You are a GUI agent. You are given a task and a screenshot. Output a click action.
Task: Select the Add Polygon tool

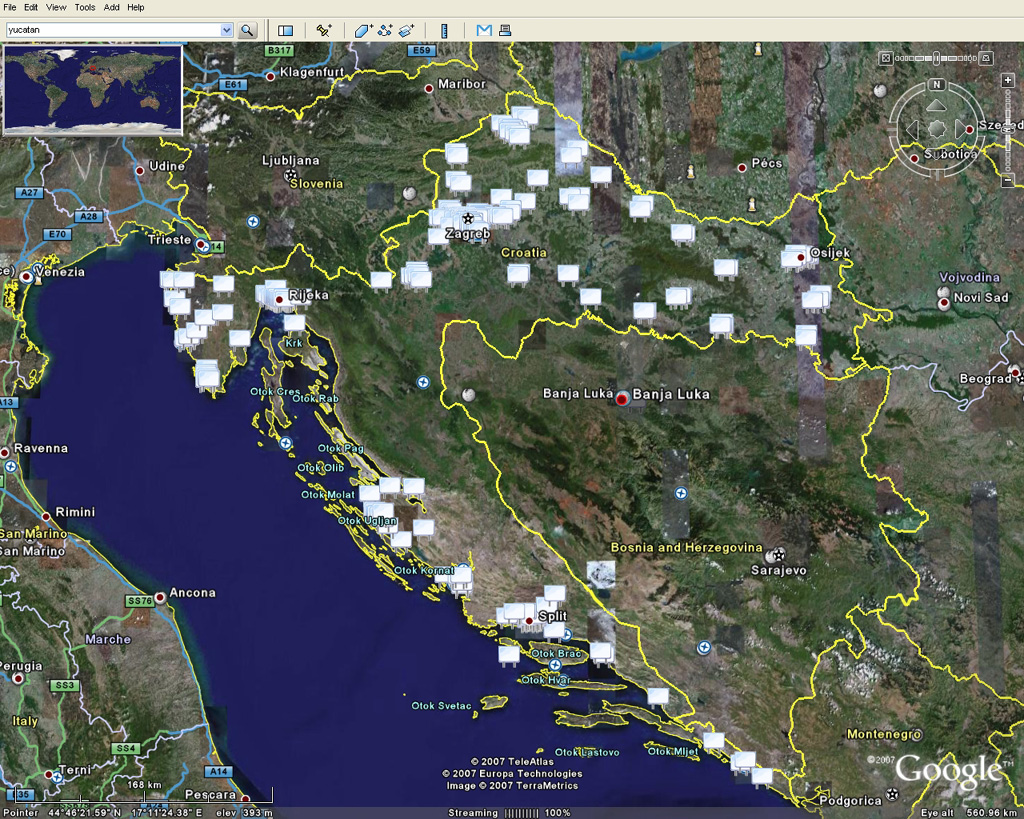coord(363,30)
